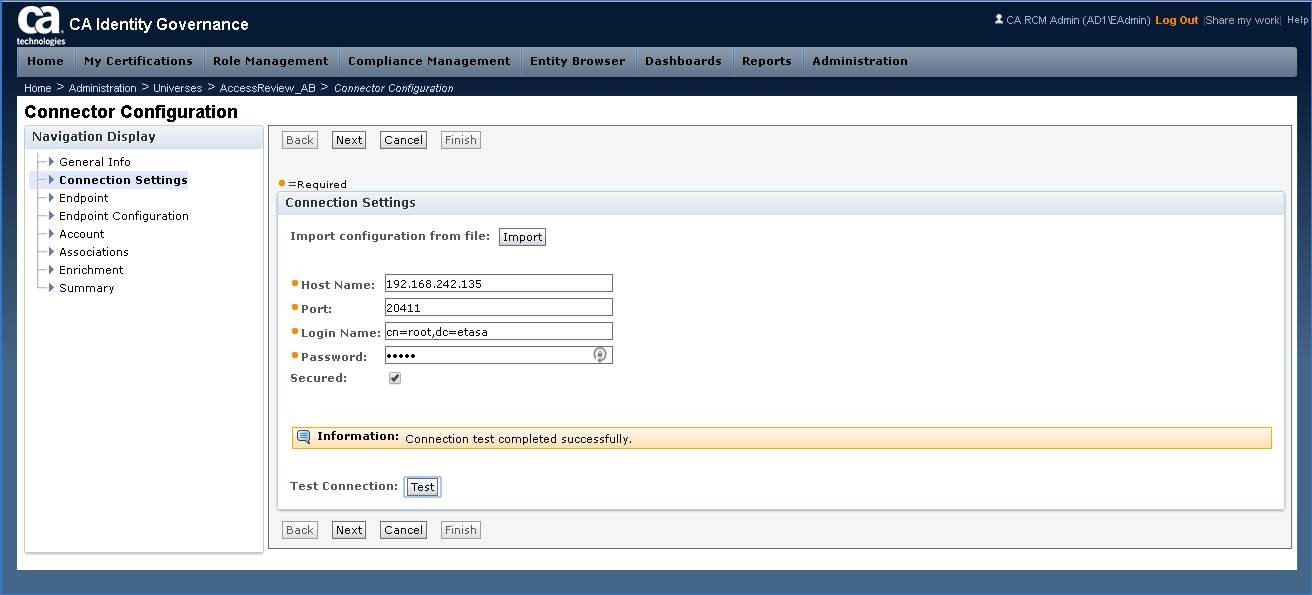Select Summary in the navigation tree

coord(87,288)
